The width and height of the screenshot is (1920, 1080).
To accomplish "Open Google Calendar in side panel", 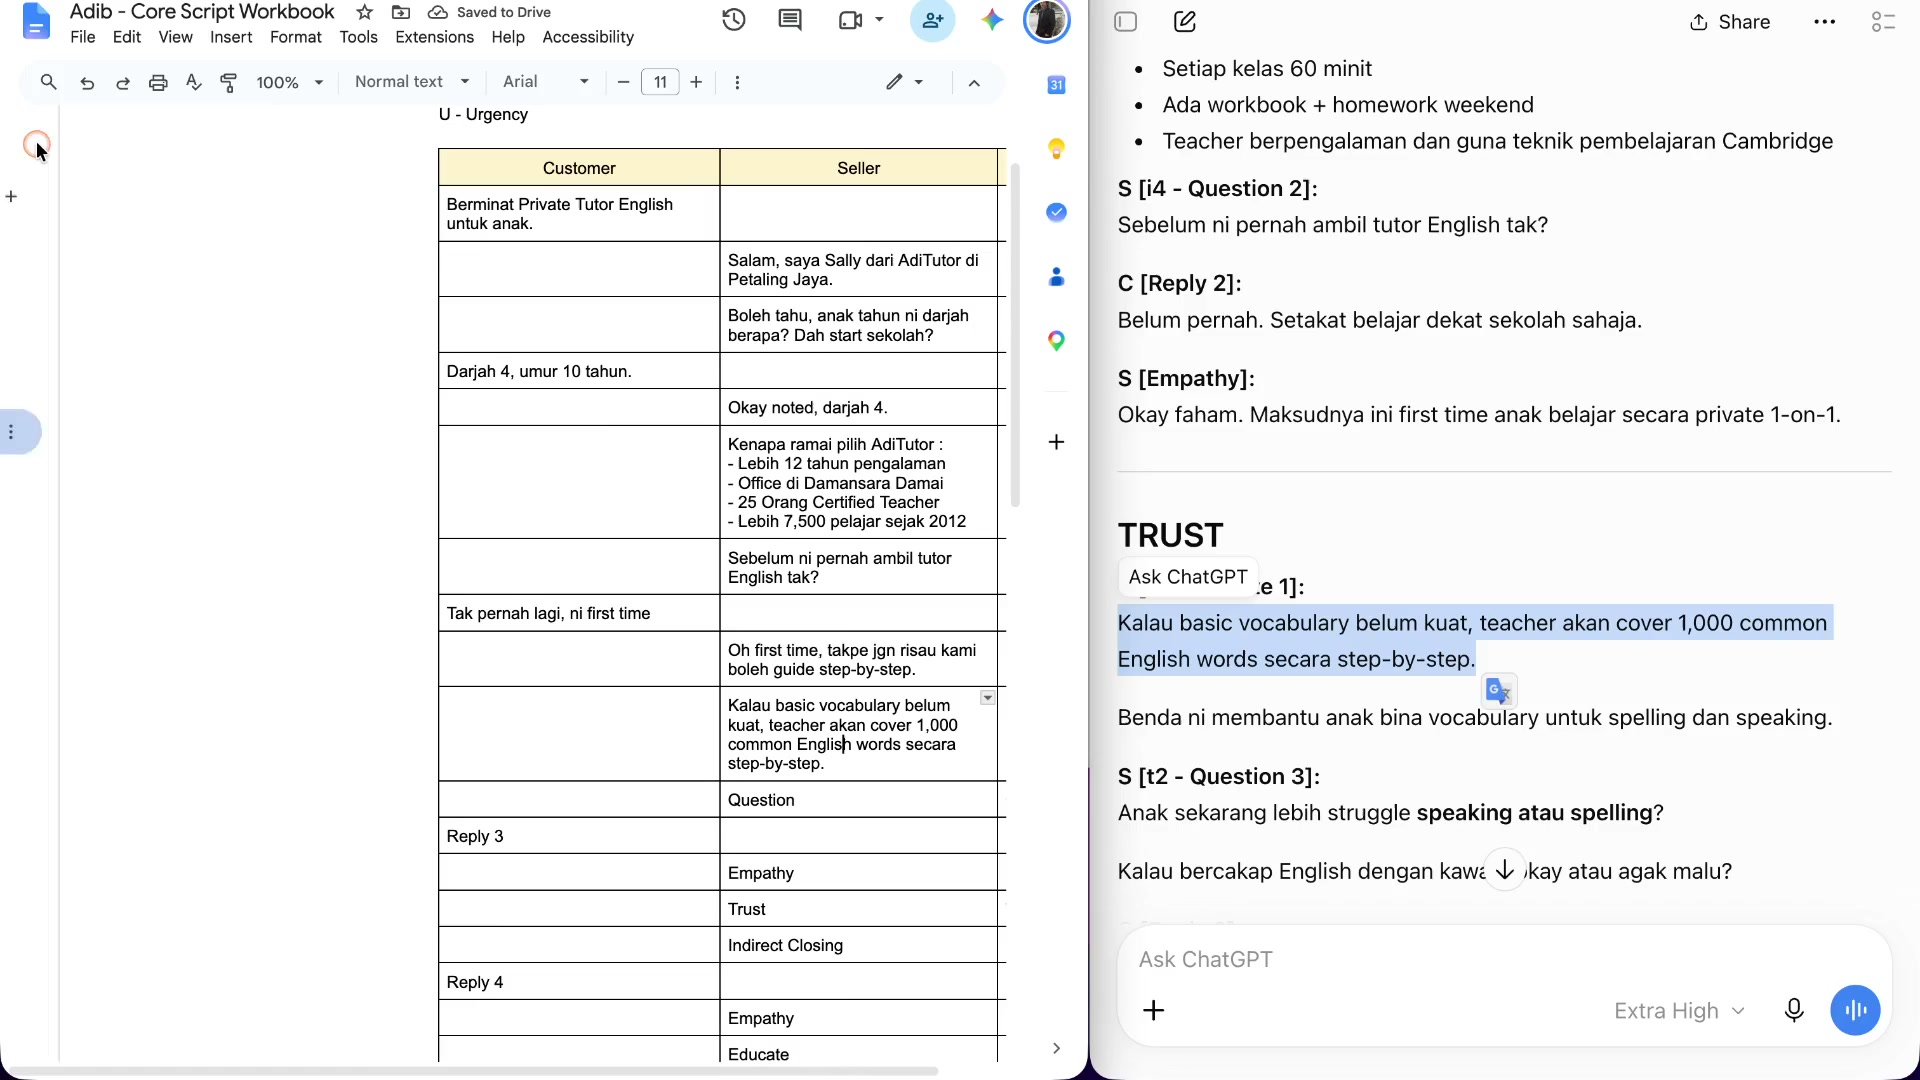I will click(1056, 85).
